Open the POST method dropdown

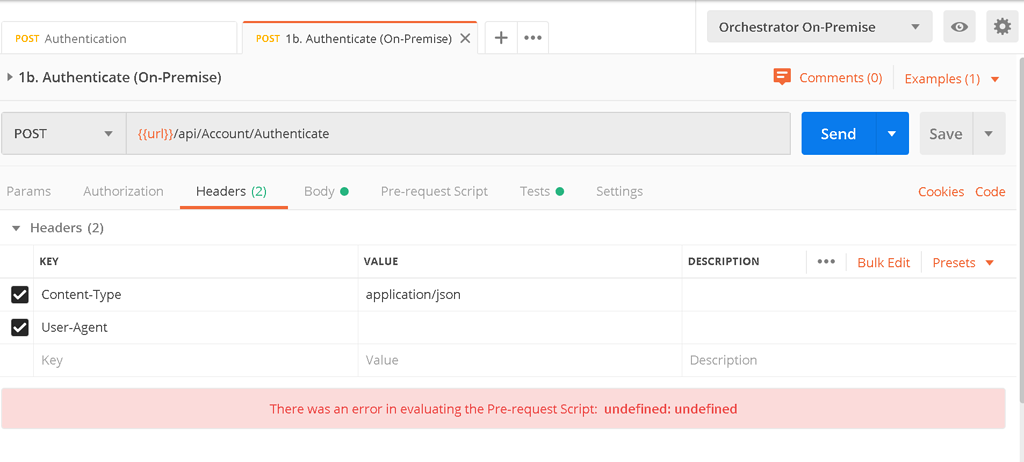[x=64, y=134]
